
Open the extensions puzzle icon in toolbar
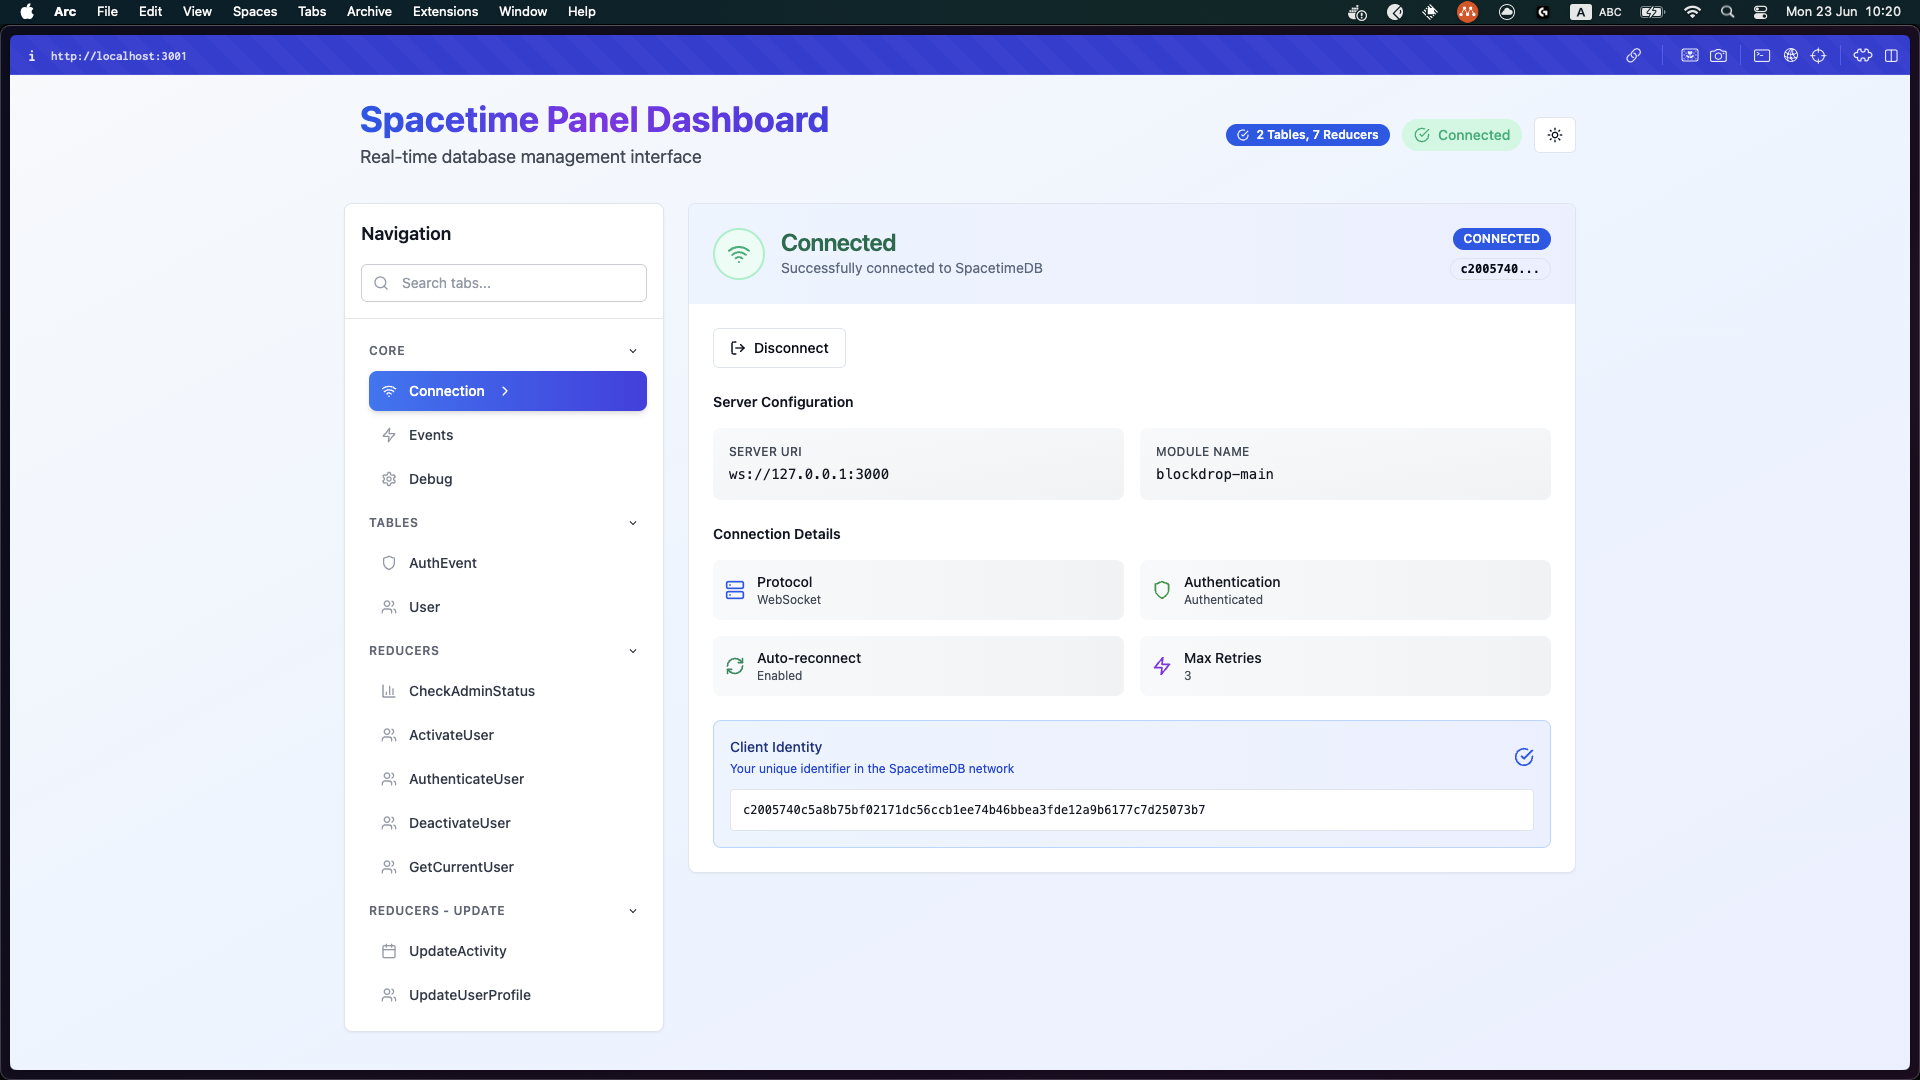[1863, 55]
